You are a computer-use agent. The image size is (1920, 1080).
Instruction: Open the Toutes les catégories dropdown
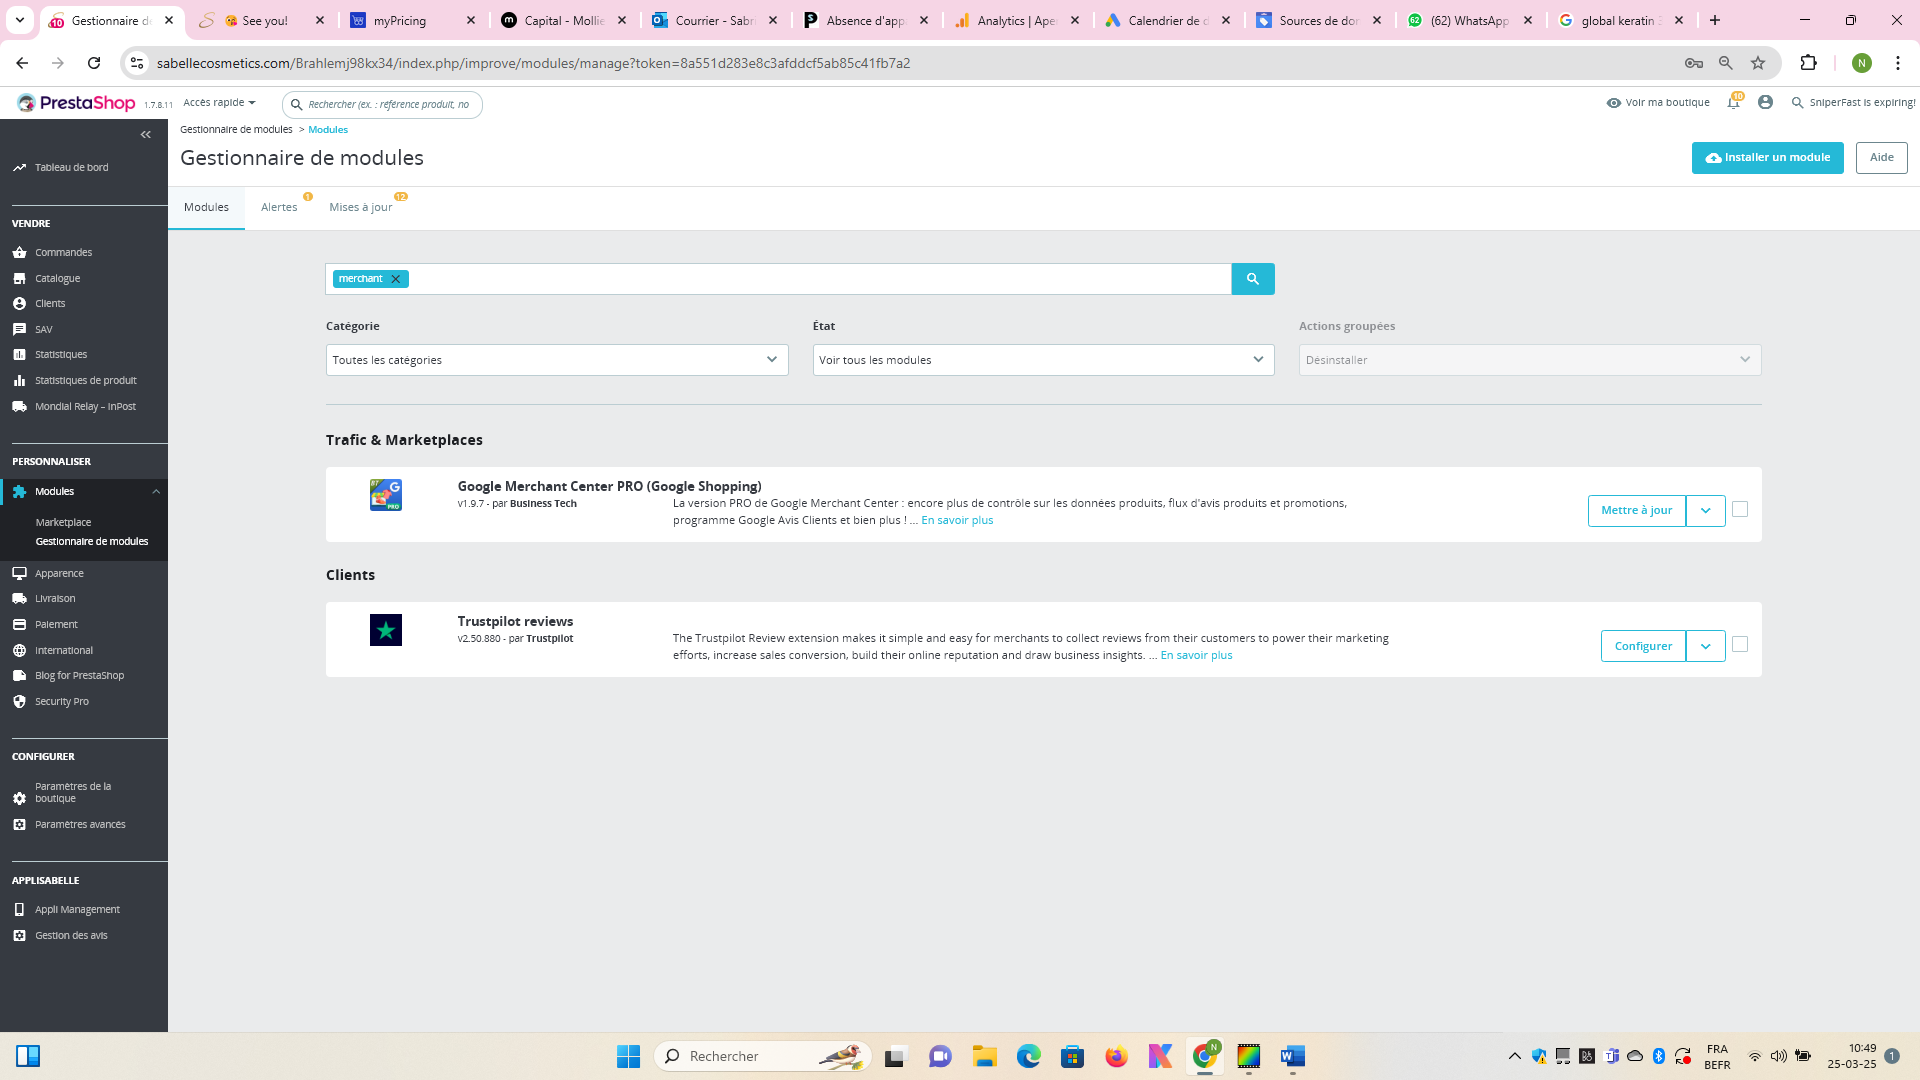tap(557, 360)
